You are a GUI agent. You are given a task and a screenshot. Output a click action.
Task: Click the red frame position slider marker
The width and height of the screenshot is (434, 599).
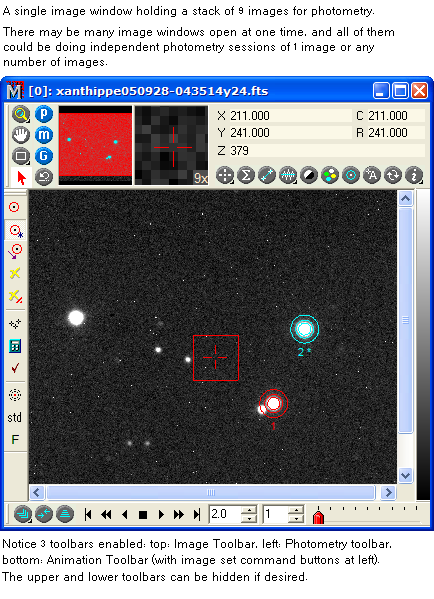[x=318, y=517]
